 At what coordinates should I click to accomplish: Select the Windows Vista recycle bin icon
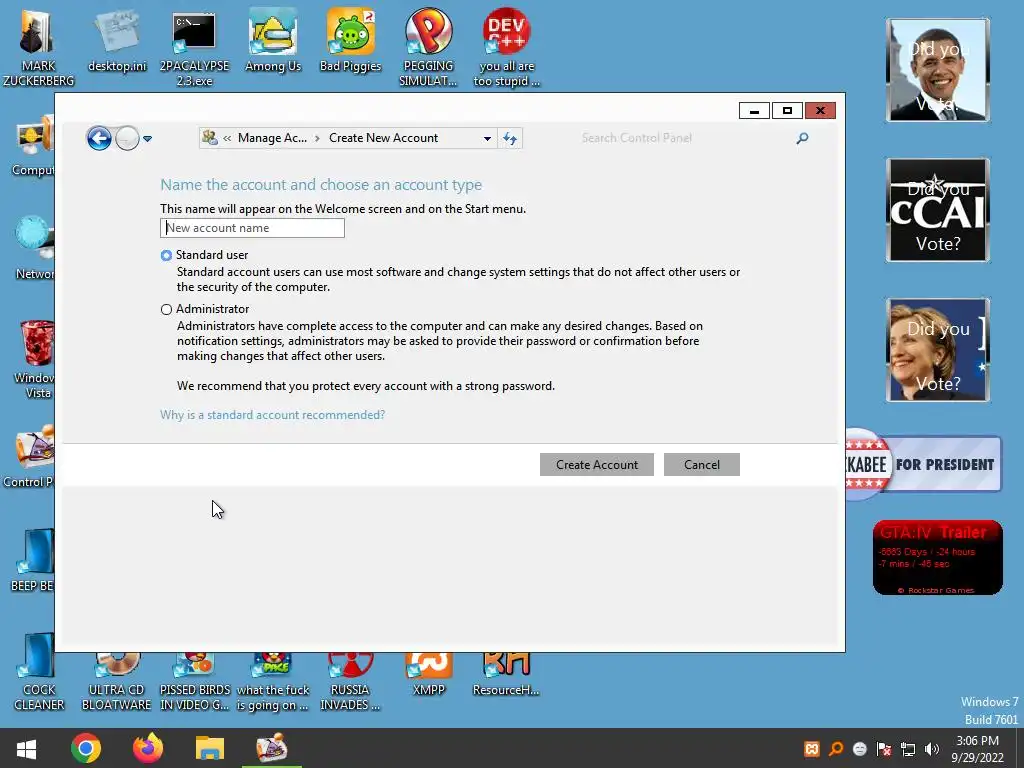point(34,359)
